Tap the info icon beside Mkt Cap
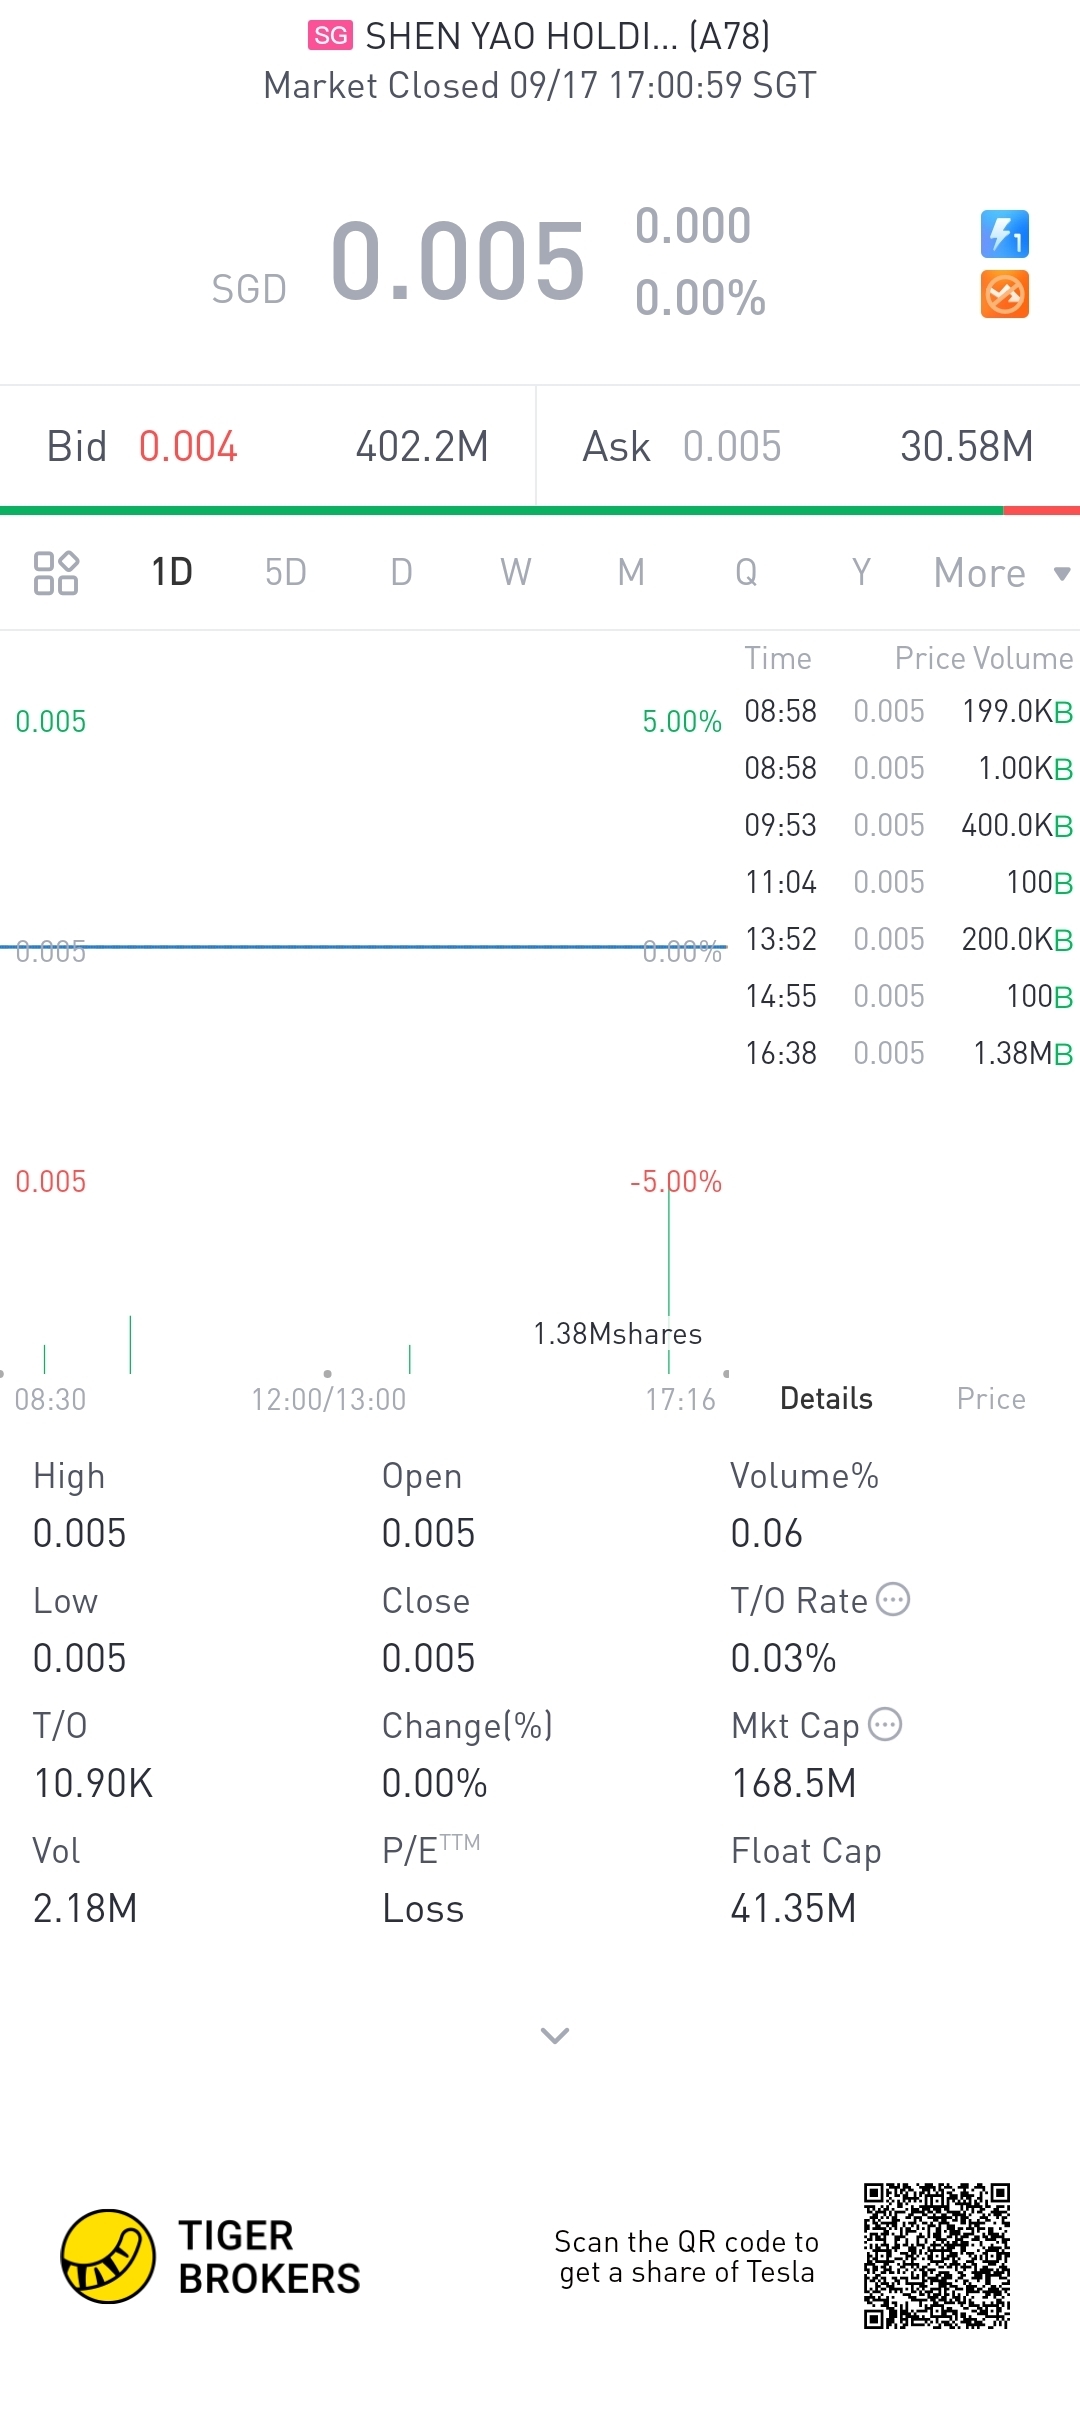This screenshot has height=2429, width=1080. click(885, 1725)
